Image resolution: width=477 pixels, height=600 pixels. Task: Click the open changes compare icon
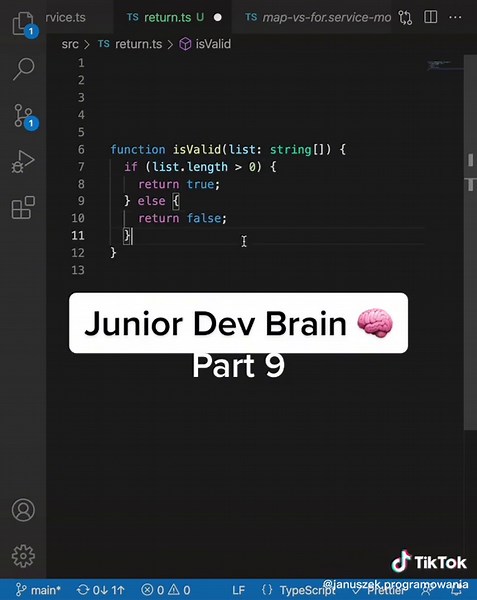405,18
